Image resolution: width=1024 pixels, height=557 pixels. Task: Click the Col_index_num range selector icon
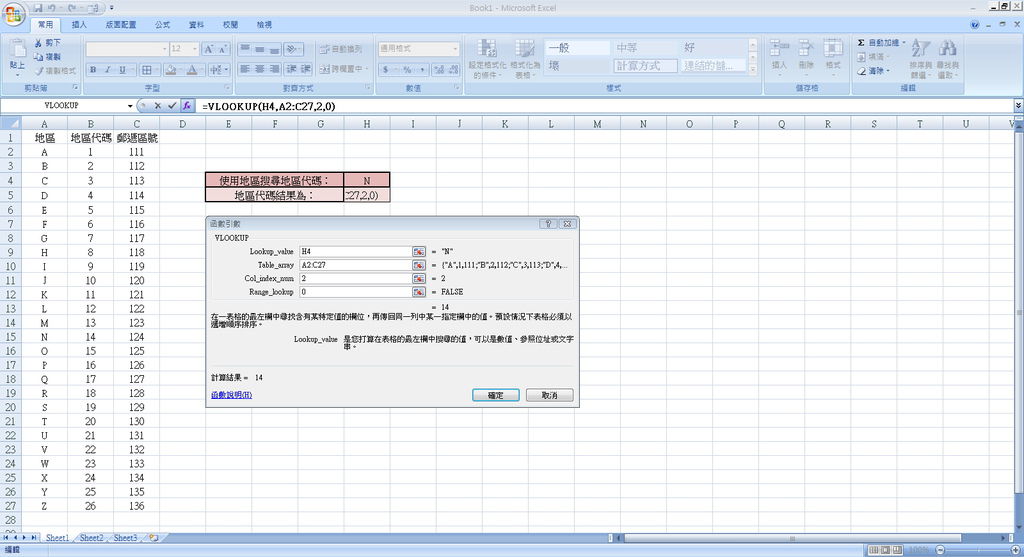(x=419, y=278)
